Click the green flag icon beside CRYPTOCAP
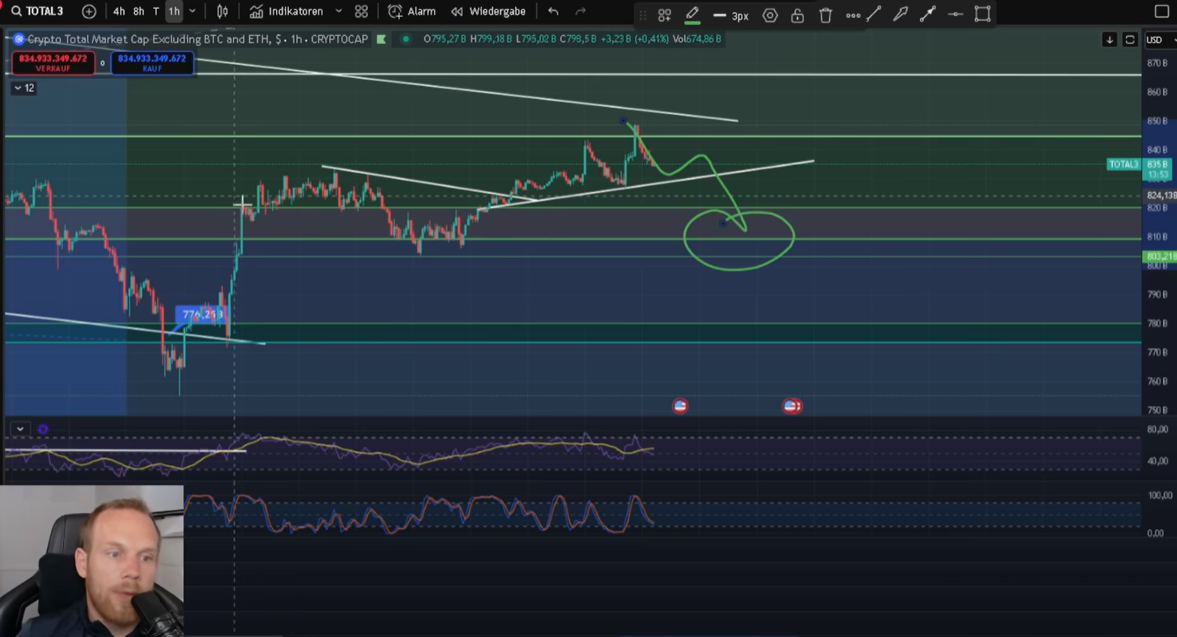Screen dimensions: 1177x637 tap(381, 39)
